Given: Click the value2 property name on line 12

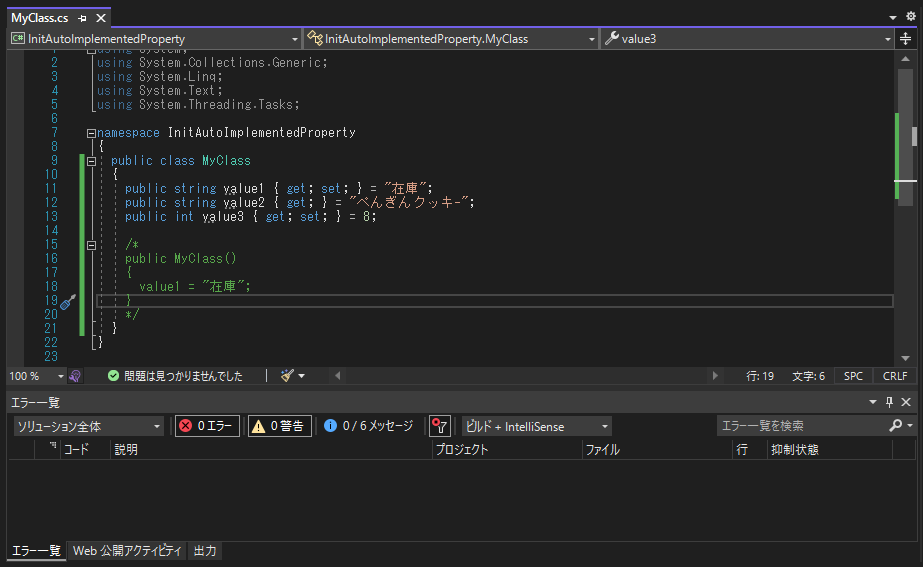Looking at the screenshot, I should point(244,203).
